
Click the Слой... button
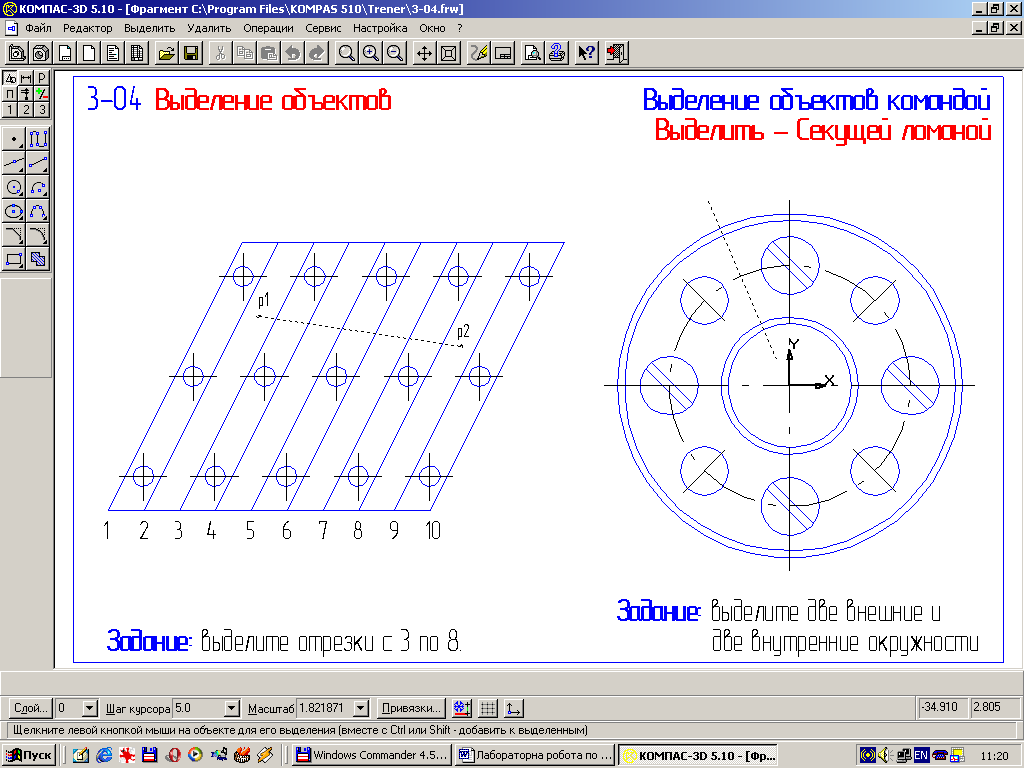coord(31,708)
